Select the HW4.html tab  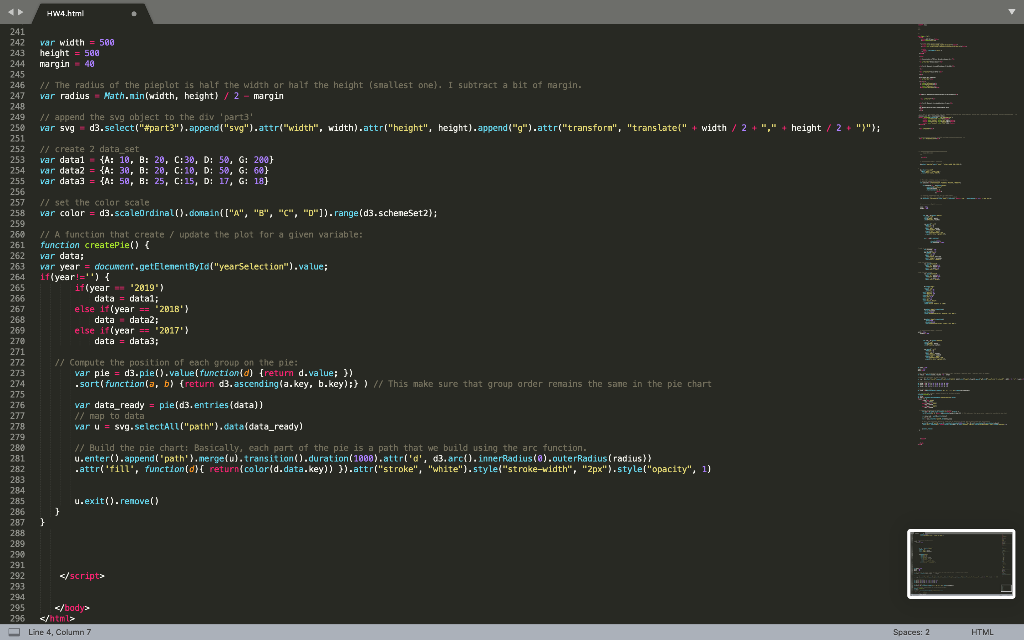[91, 13]
